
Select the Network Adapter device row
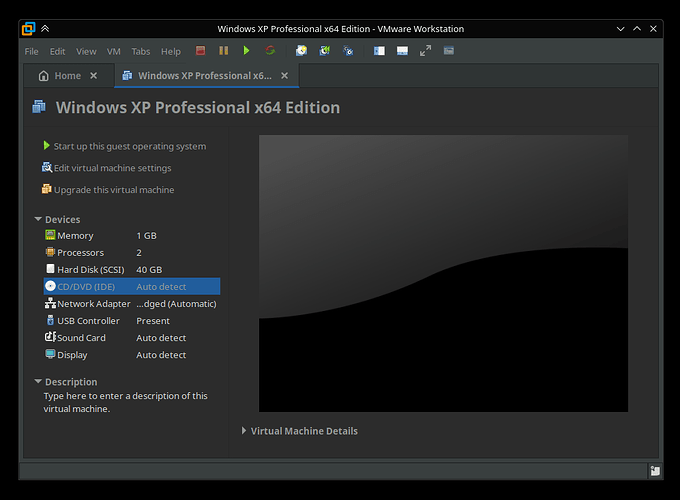[132, 304]
